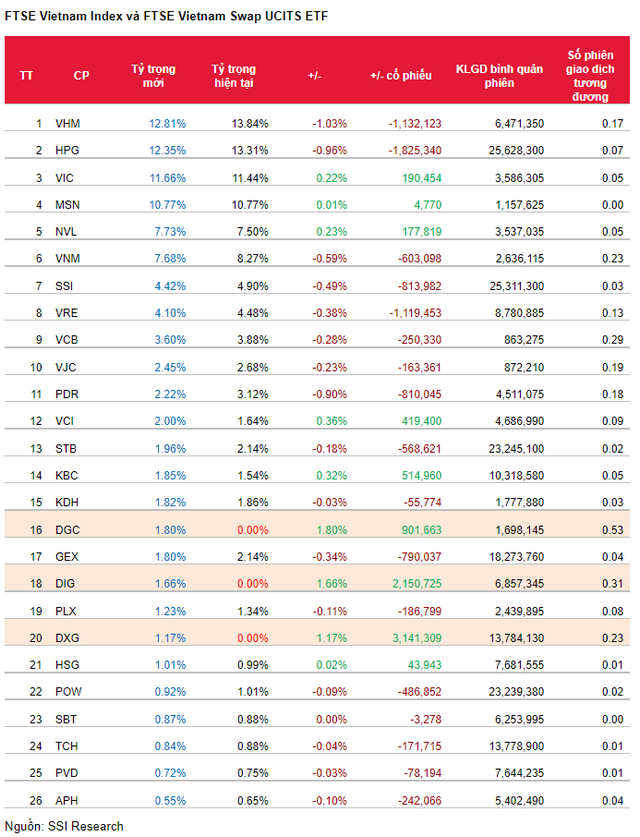The image size is (640, 837).
Task: Click the 'Nguồn: SSI Research' source text
Action: [x=64, y=826]
